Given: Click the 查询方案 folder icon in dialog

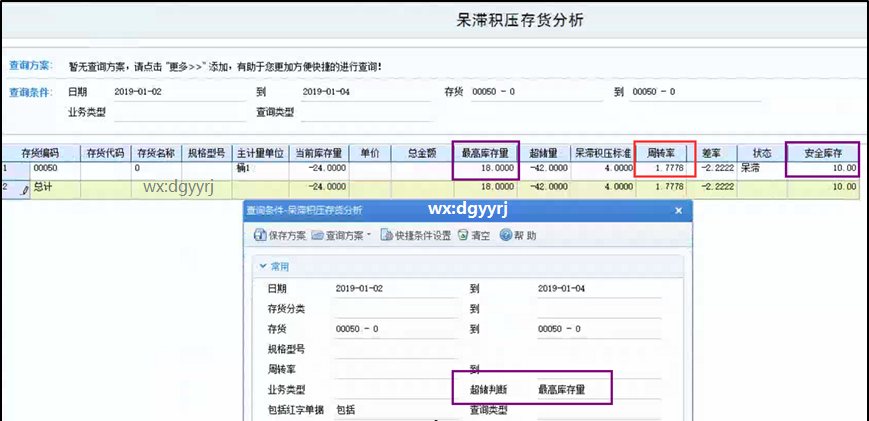Looking at the screenshot, I should (x=317, y=235).
